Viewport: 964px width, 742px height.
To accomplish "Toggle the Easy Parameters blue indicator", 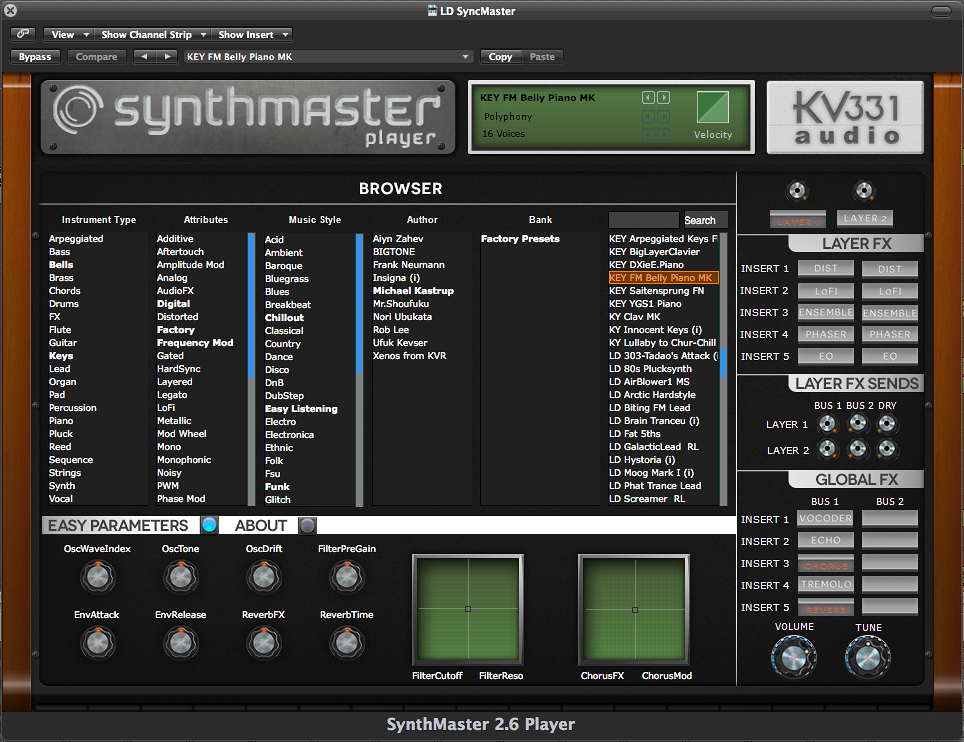I will pos(209,525).
